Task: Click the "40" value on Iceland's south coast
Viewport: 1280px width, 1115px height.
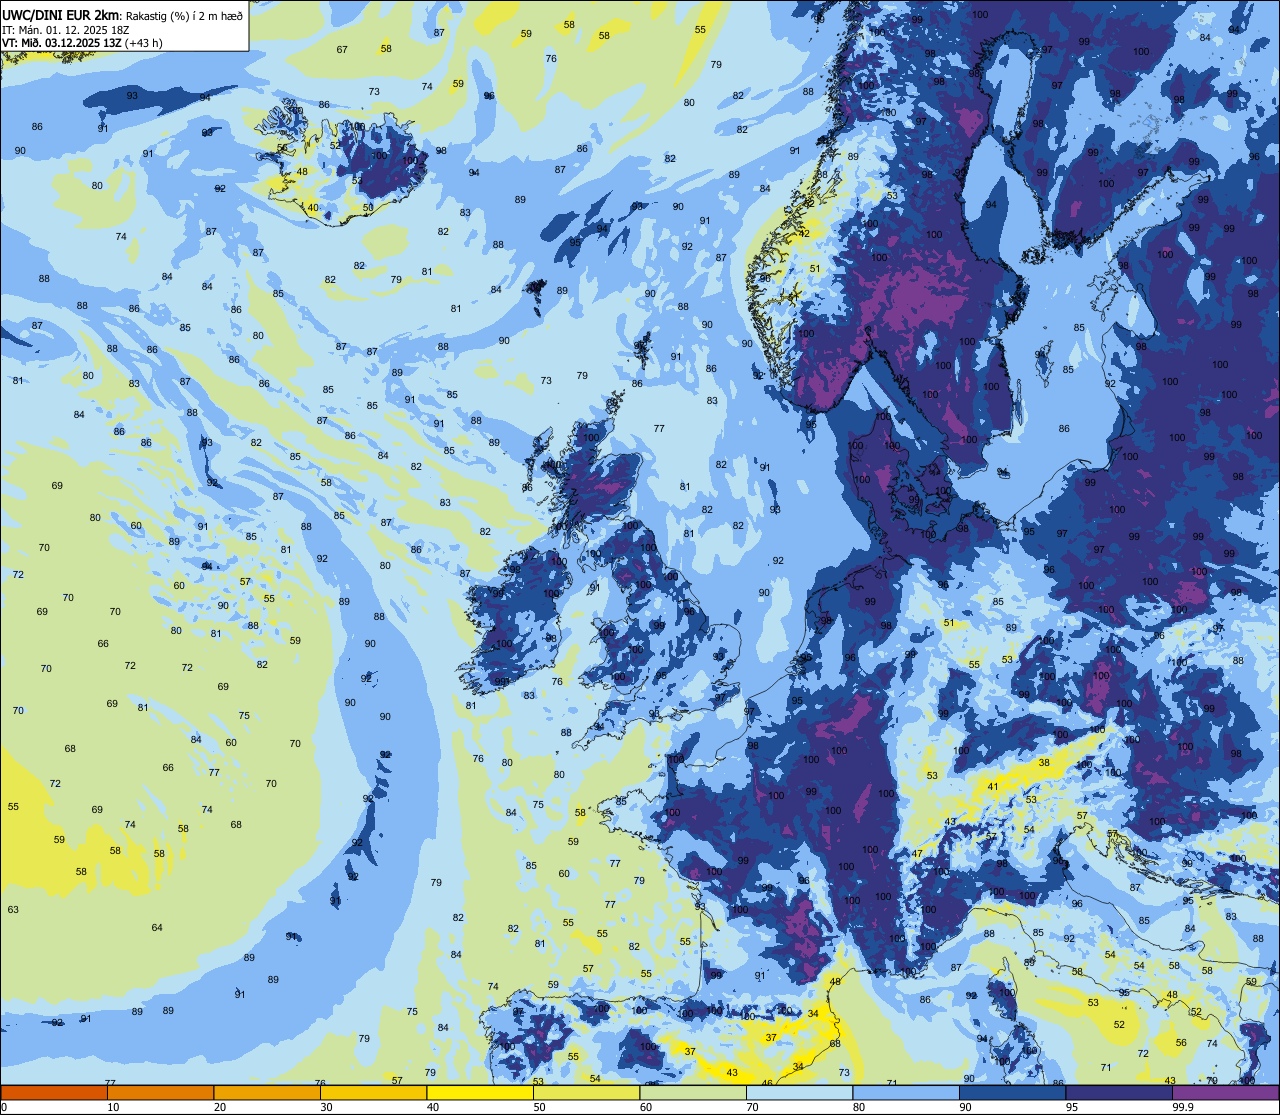Action: [x=313, y=208]
